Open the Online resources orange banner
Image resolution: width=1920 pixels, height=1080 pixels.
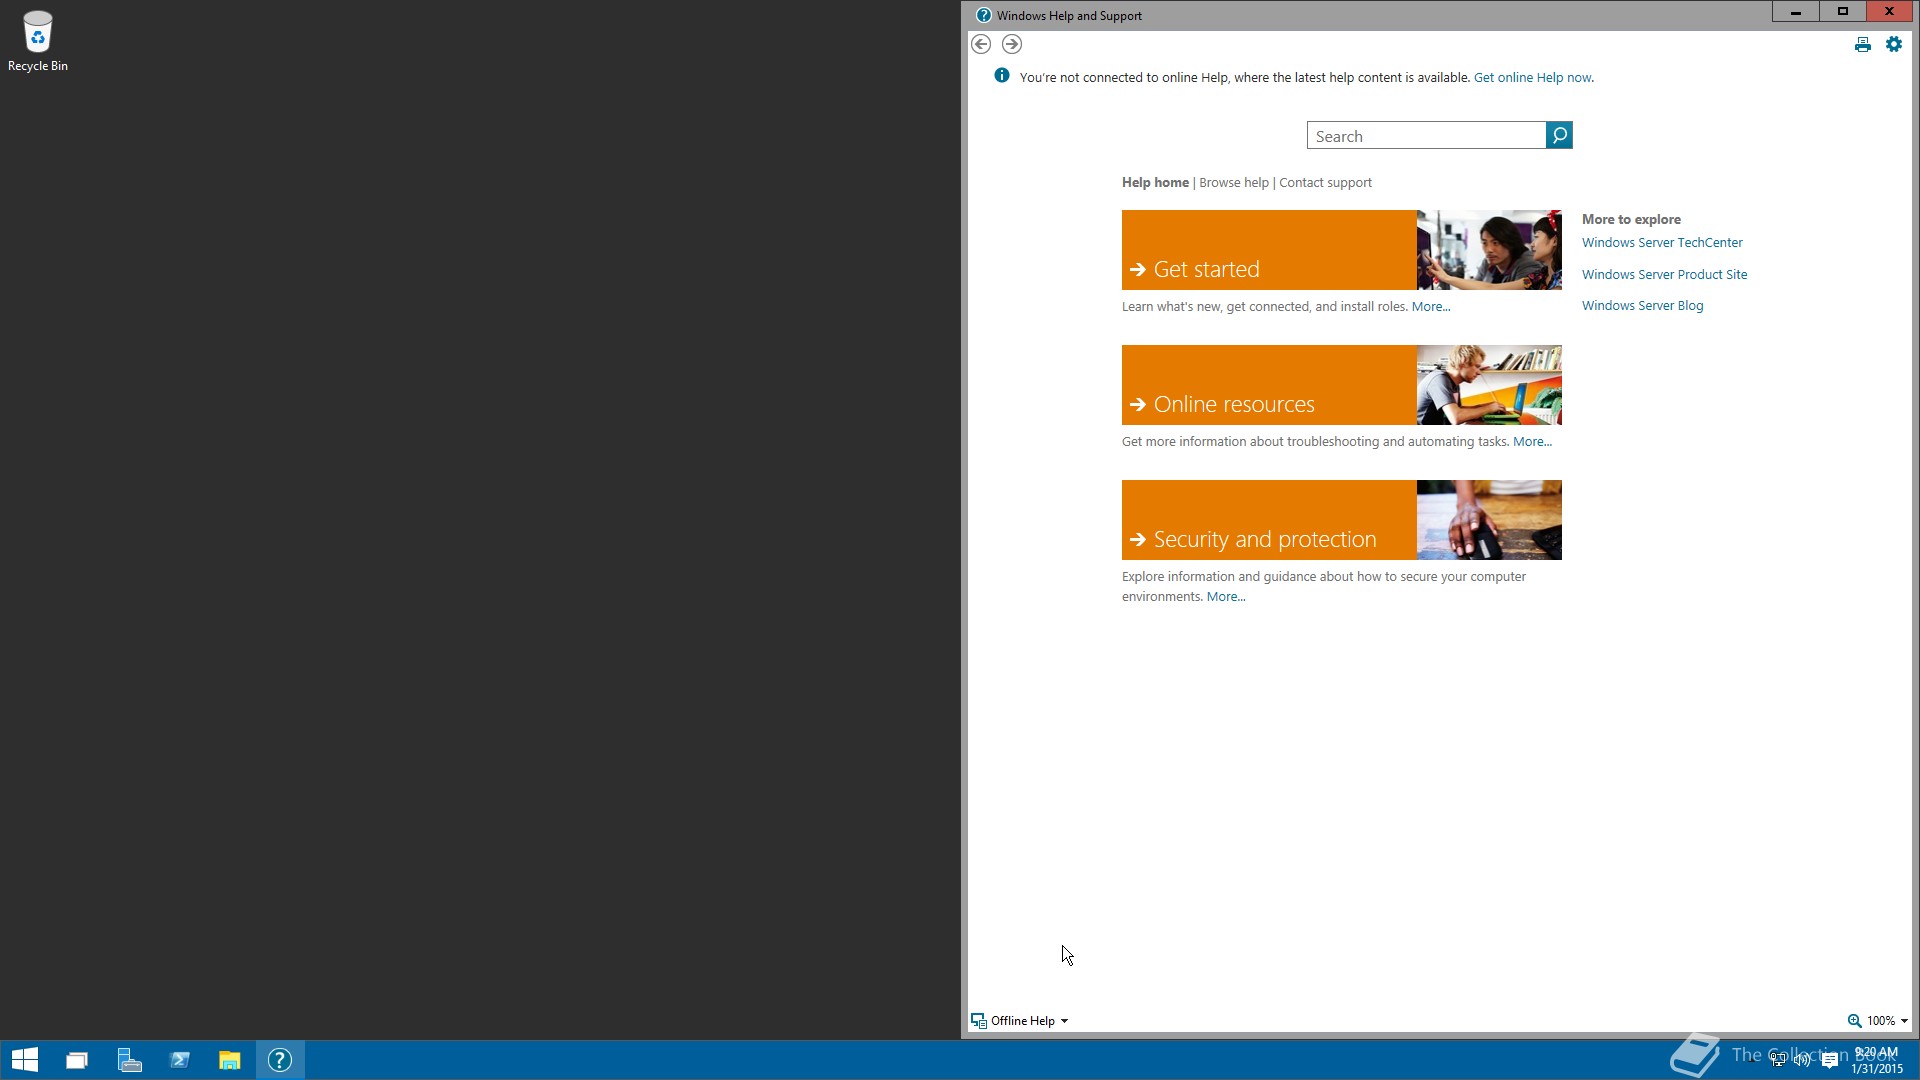[x=1269, y=385]
